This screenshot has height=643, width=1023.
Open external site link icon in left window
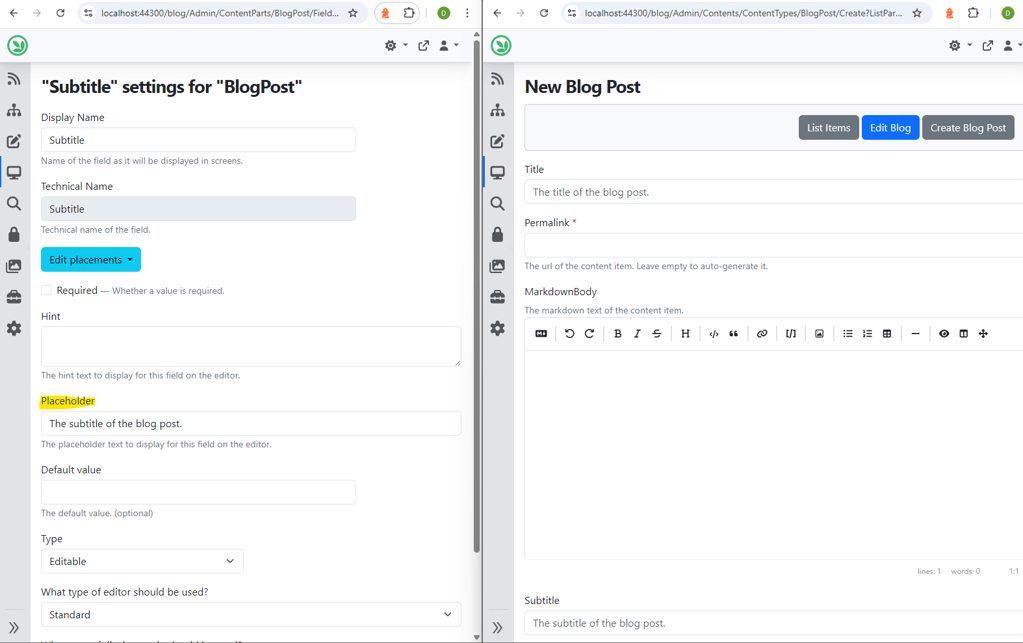[x=423, y=46]
